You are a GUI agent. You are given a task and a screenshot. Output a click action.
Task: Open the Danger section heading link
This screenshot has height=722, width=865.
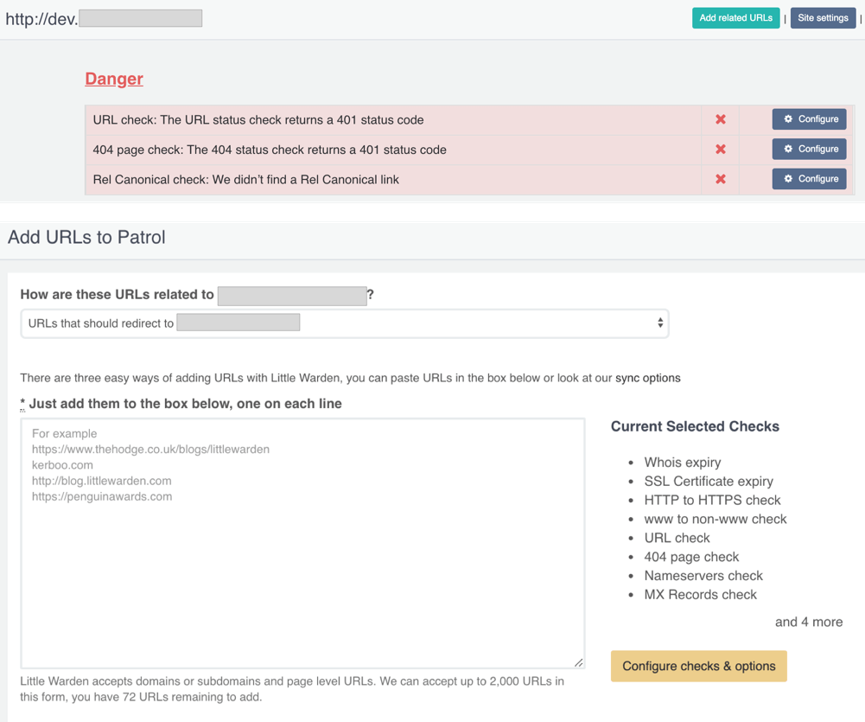114,79
